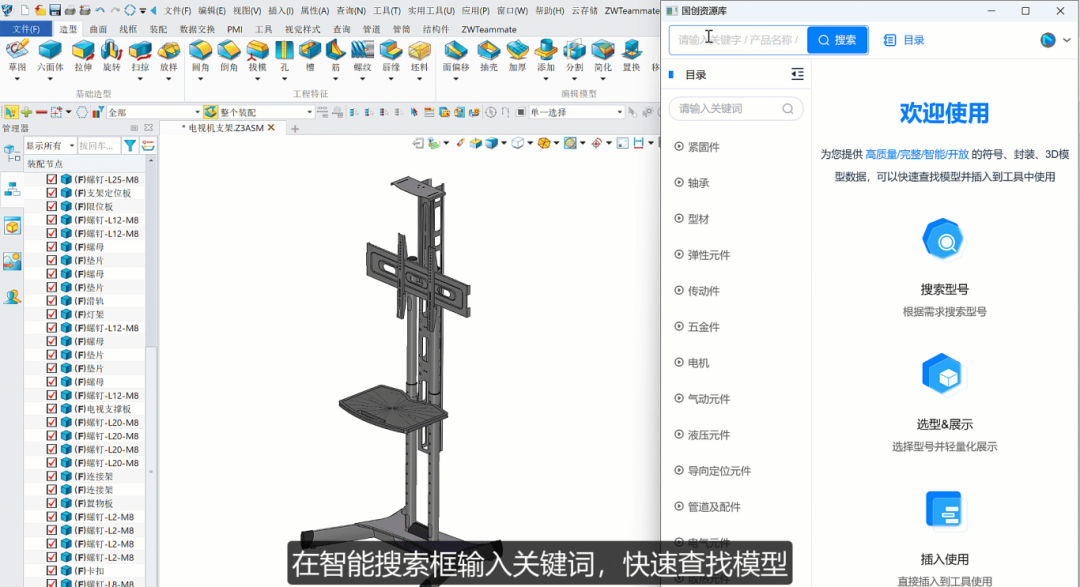Switch to the 装配 ribbon tab
1080x587 pixels.
click(158, 29)
